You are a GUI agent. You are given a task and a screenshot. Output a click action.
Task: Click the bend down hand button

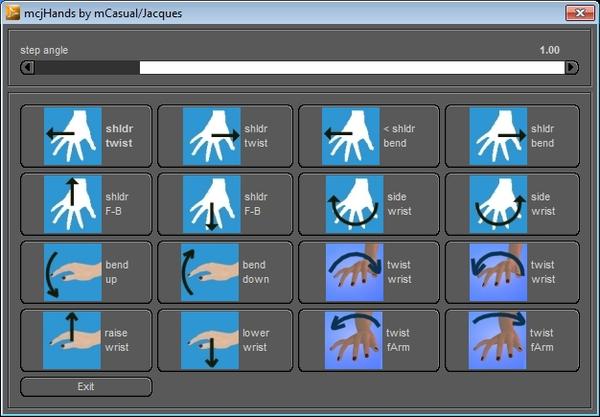(x=225, y=272)
